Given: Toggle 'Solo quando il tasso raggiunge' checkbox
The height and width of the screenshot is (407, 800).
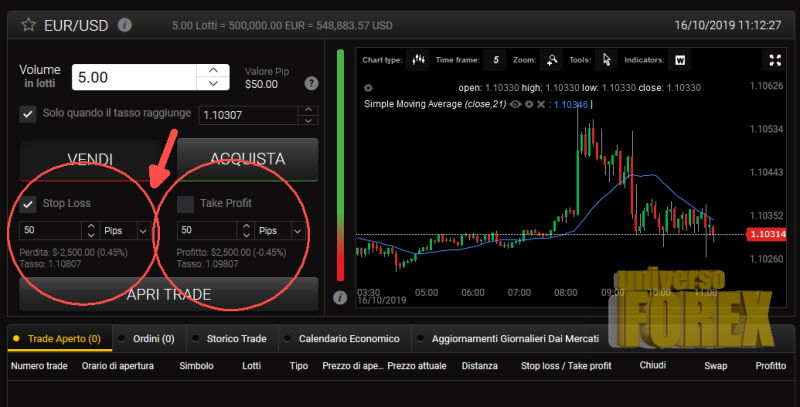Looking at the screenshot, I should click(x=28, y=114).
